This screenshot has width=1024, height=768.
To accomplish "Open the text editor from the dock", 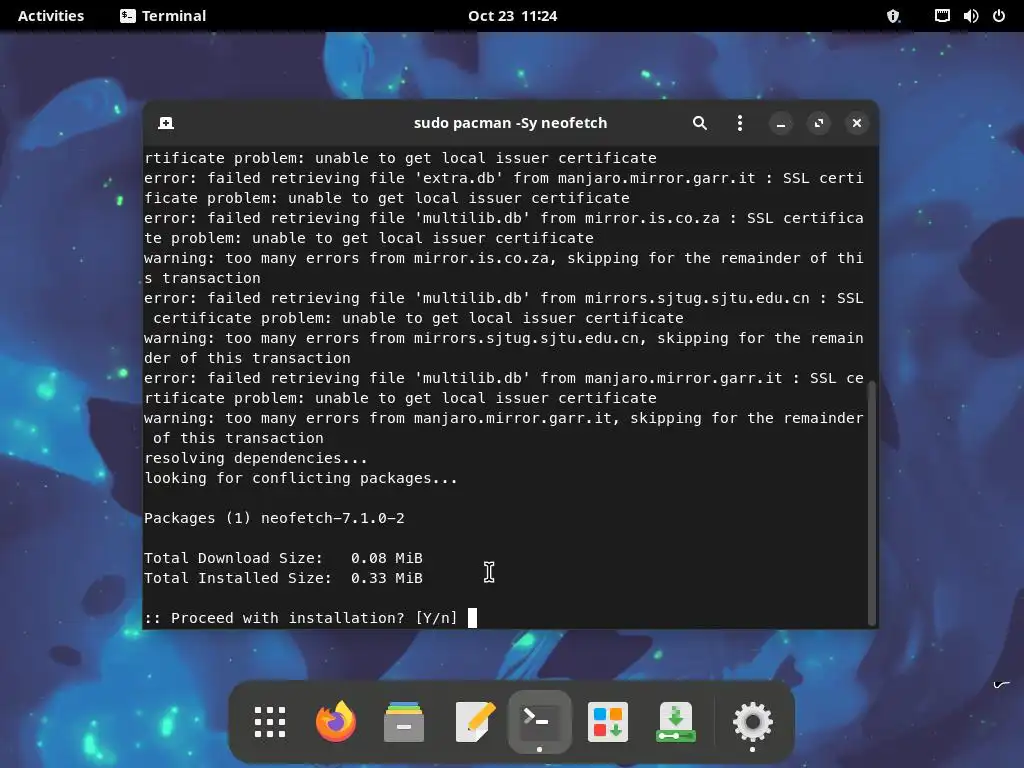I will [x=475, y=722].
